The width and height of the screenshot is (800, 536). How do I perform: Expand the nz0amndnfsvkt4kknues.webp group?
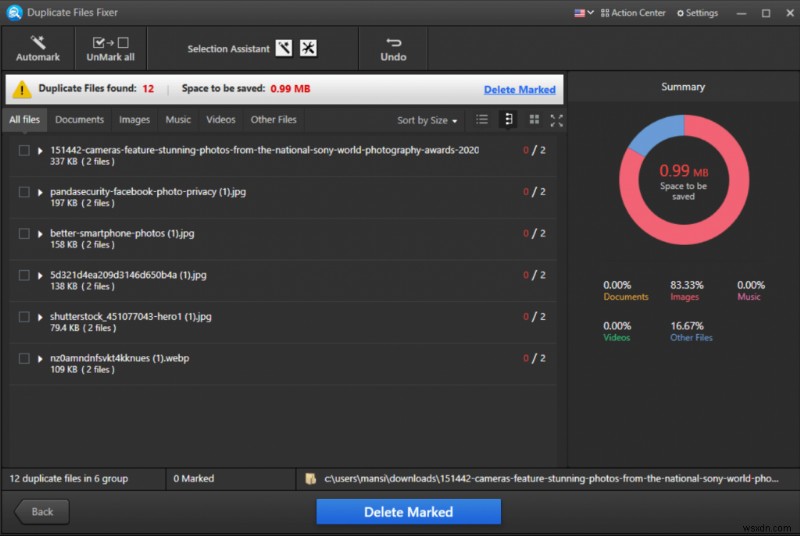click(x=40, y=359)
